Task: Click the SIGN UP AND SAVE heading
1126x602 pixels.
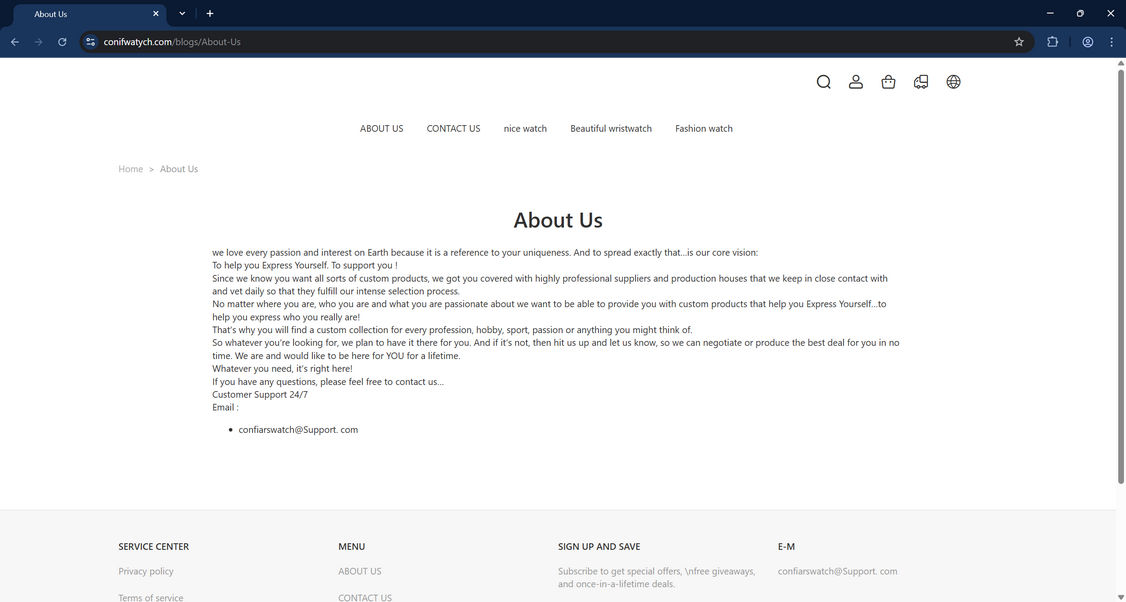Action: (599, 547)
